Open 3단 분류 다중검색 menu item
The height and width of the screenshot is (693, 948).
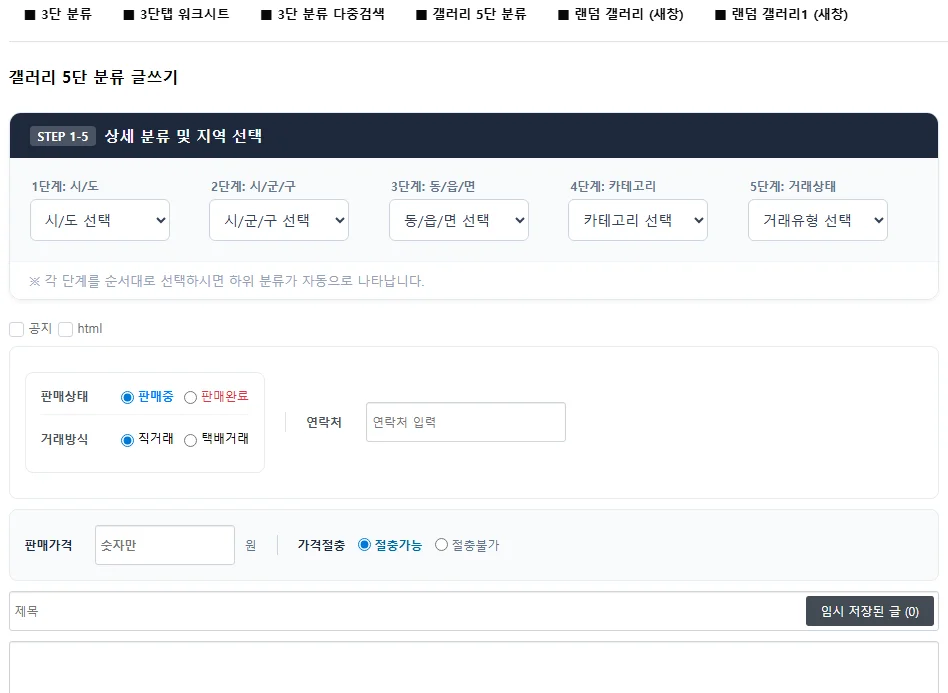tap(323, 14)
